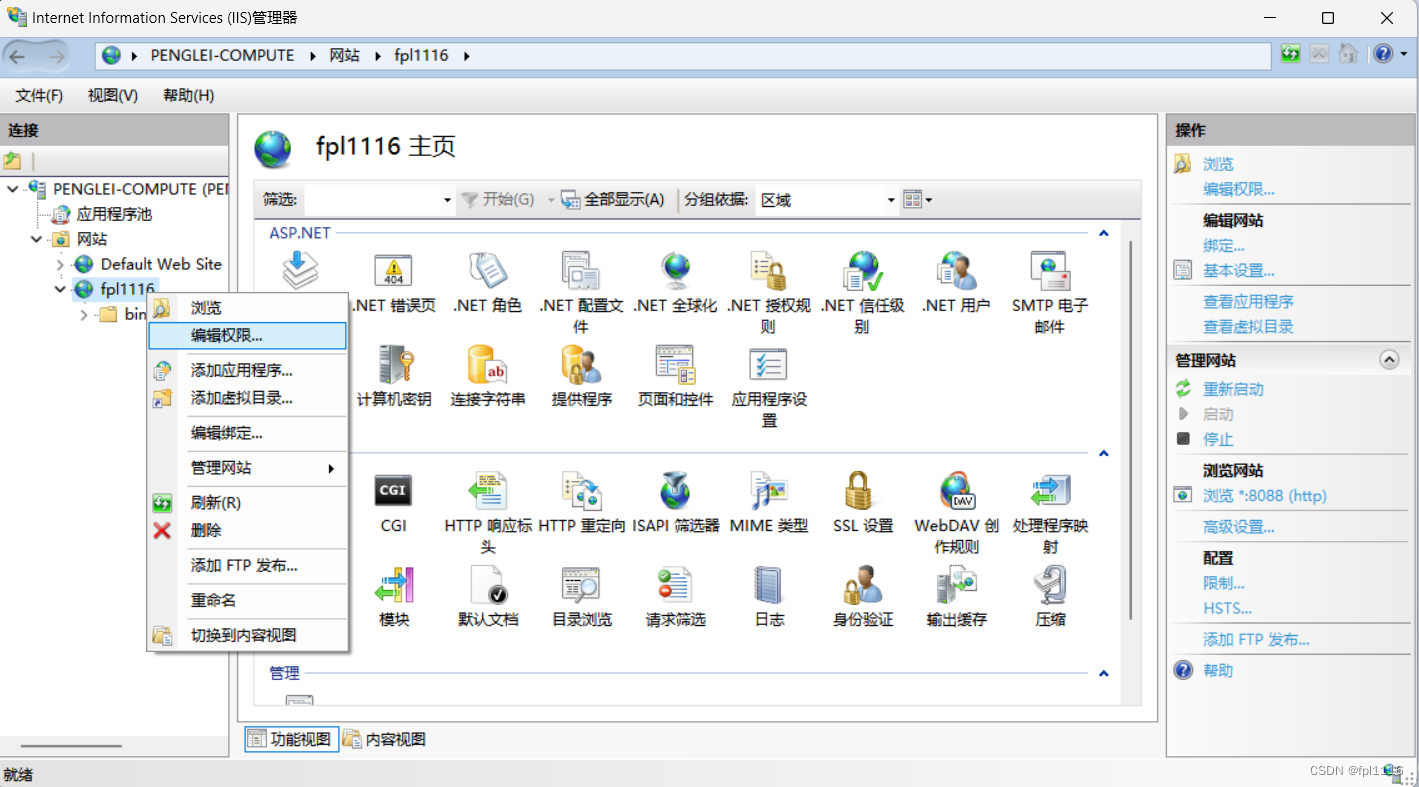Expand the bin folder node
The image size is (1419, 787).
pyautogui.click(x=84, y=314)
